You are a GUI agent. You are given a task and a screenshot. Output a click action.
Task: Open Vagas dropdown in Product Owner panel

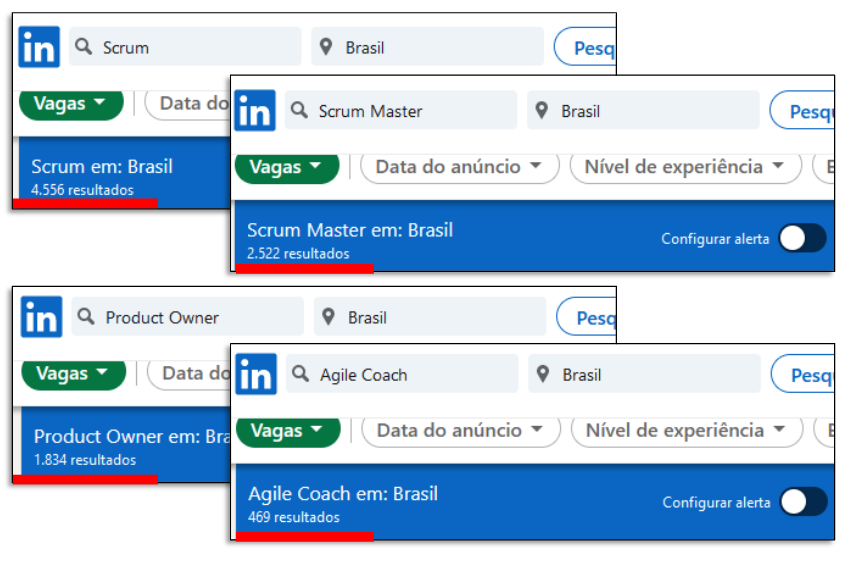click(73, 373)
